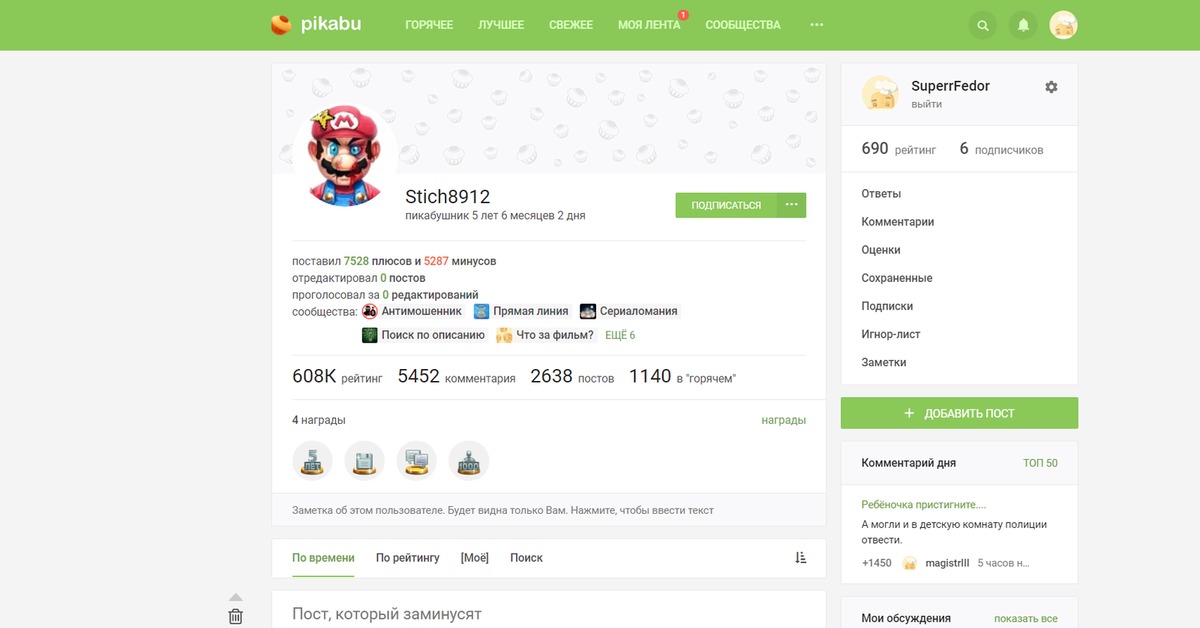The height and width of the screenshot is (628, 1200).
Task: Click the trash bin icon on left edge
Action: [x=235, y=616]
